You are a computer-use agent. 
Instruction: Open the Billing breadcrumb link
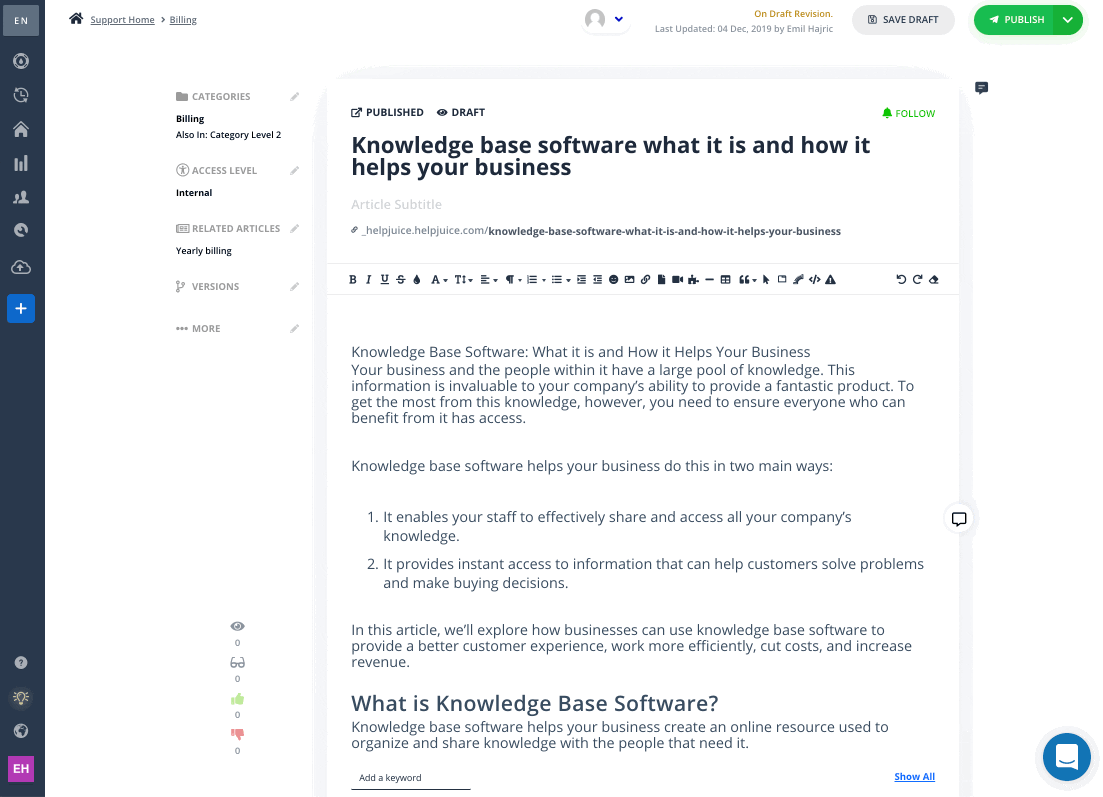[183, 20]
